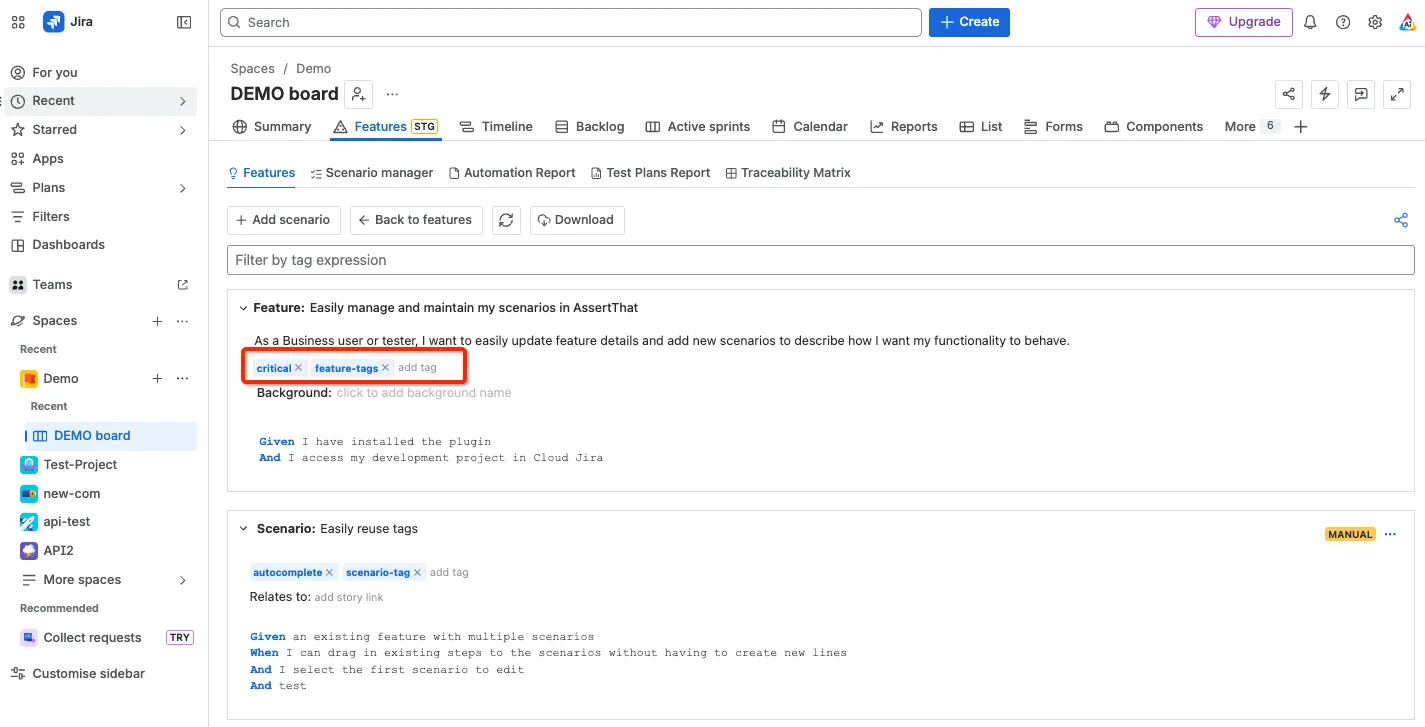1425x727 pixels.
Task: Focus the Search field
Action: click(x=571, y=22)
